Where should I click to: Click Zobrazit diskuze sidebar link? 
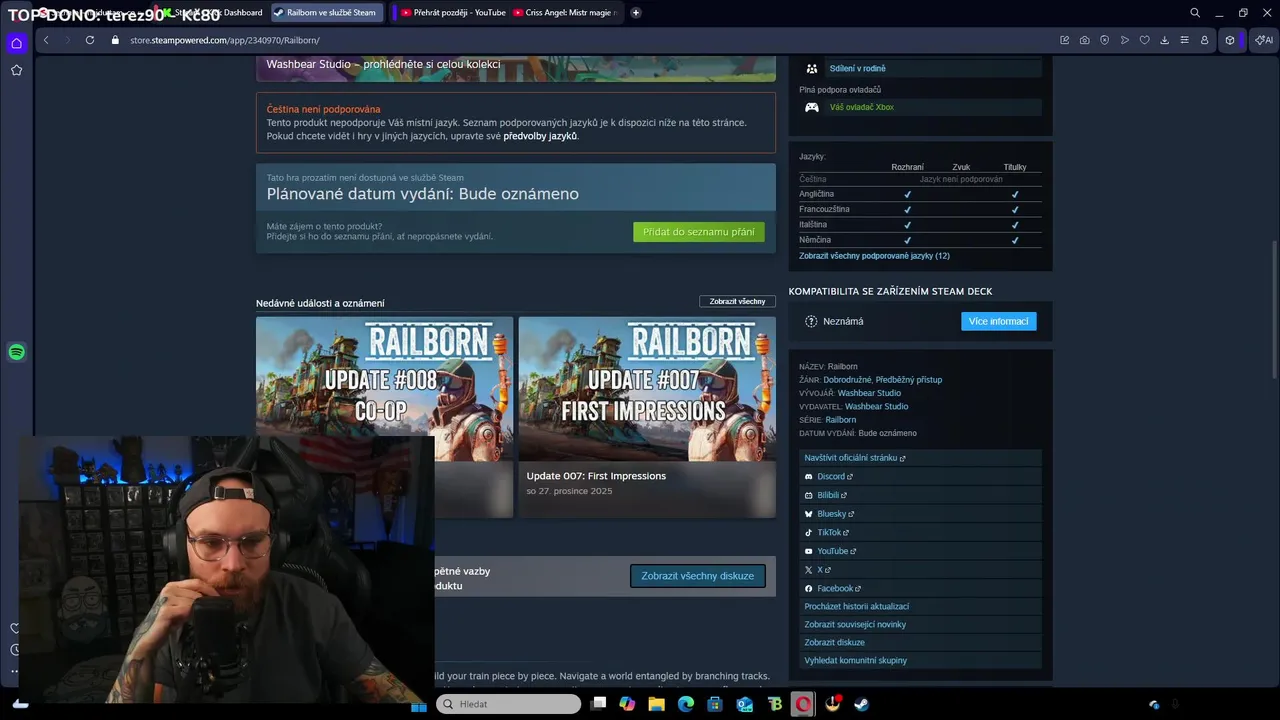(920, 642)
